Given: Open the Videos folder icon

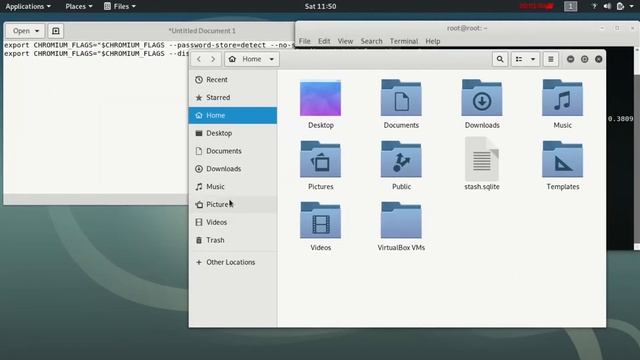Looking at the screenshot, I should [x=320, y=220].
